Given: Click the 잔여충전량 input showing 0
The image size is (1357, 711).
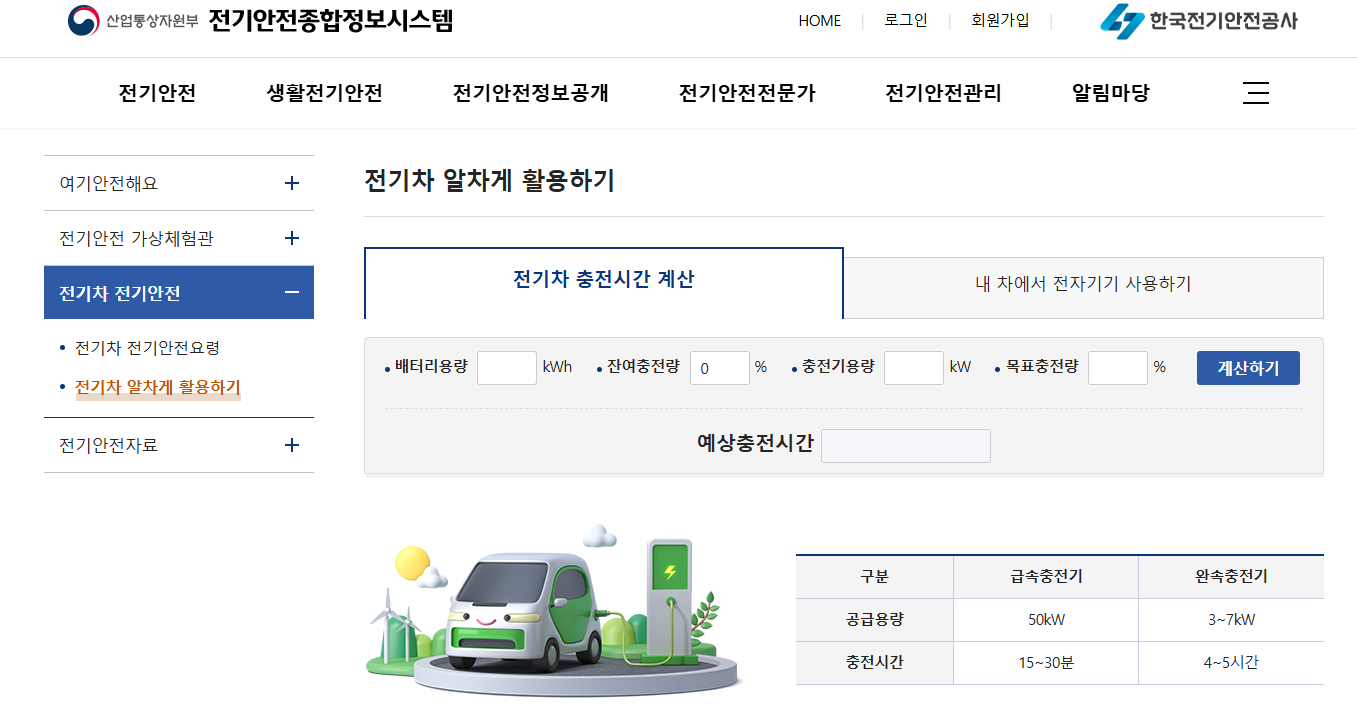Looking at the screenshot, I should (x=719, y=367).
